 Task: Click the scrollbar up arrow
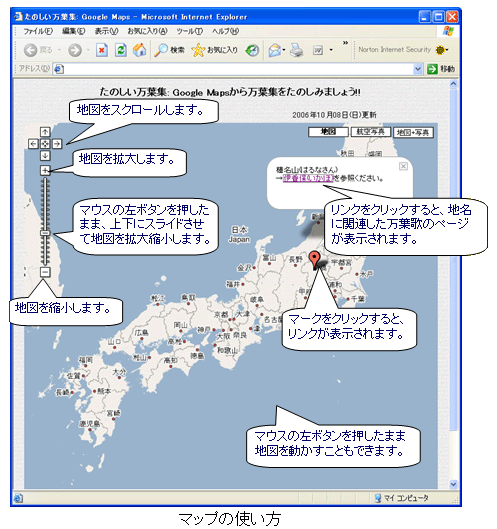[x=453, y=83]
